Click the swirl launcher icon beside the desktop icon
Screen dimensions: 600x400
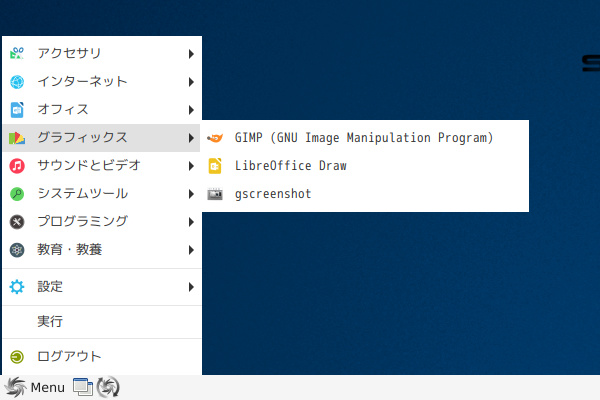(x=108, y=387)
